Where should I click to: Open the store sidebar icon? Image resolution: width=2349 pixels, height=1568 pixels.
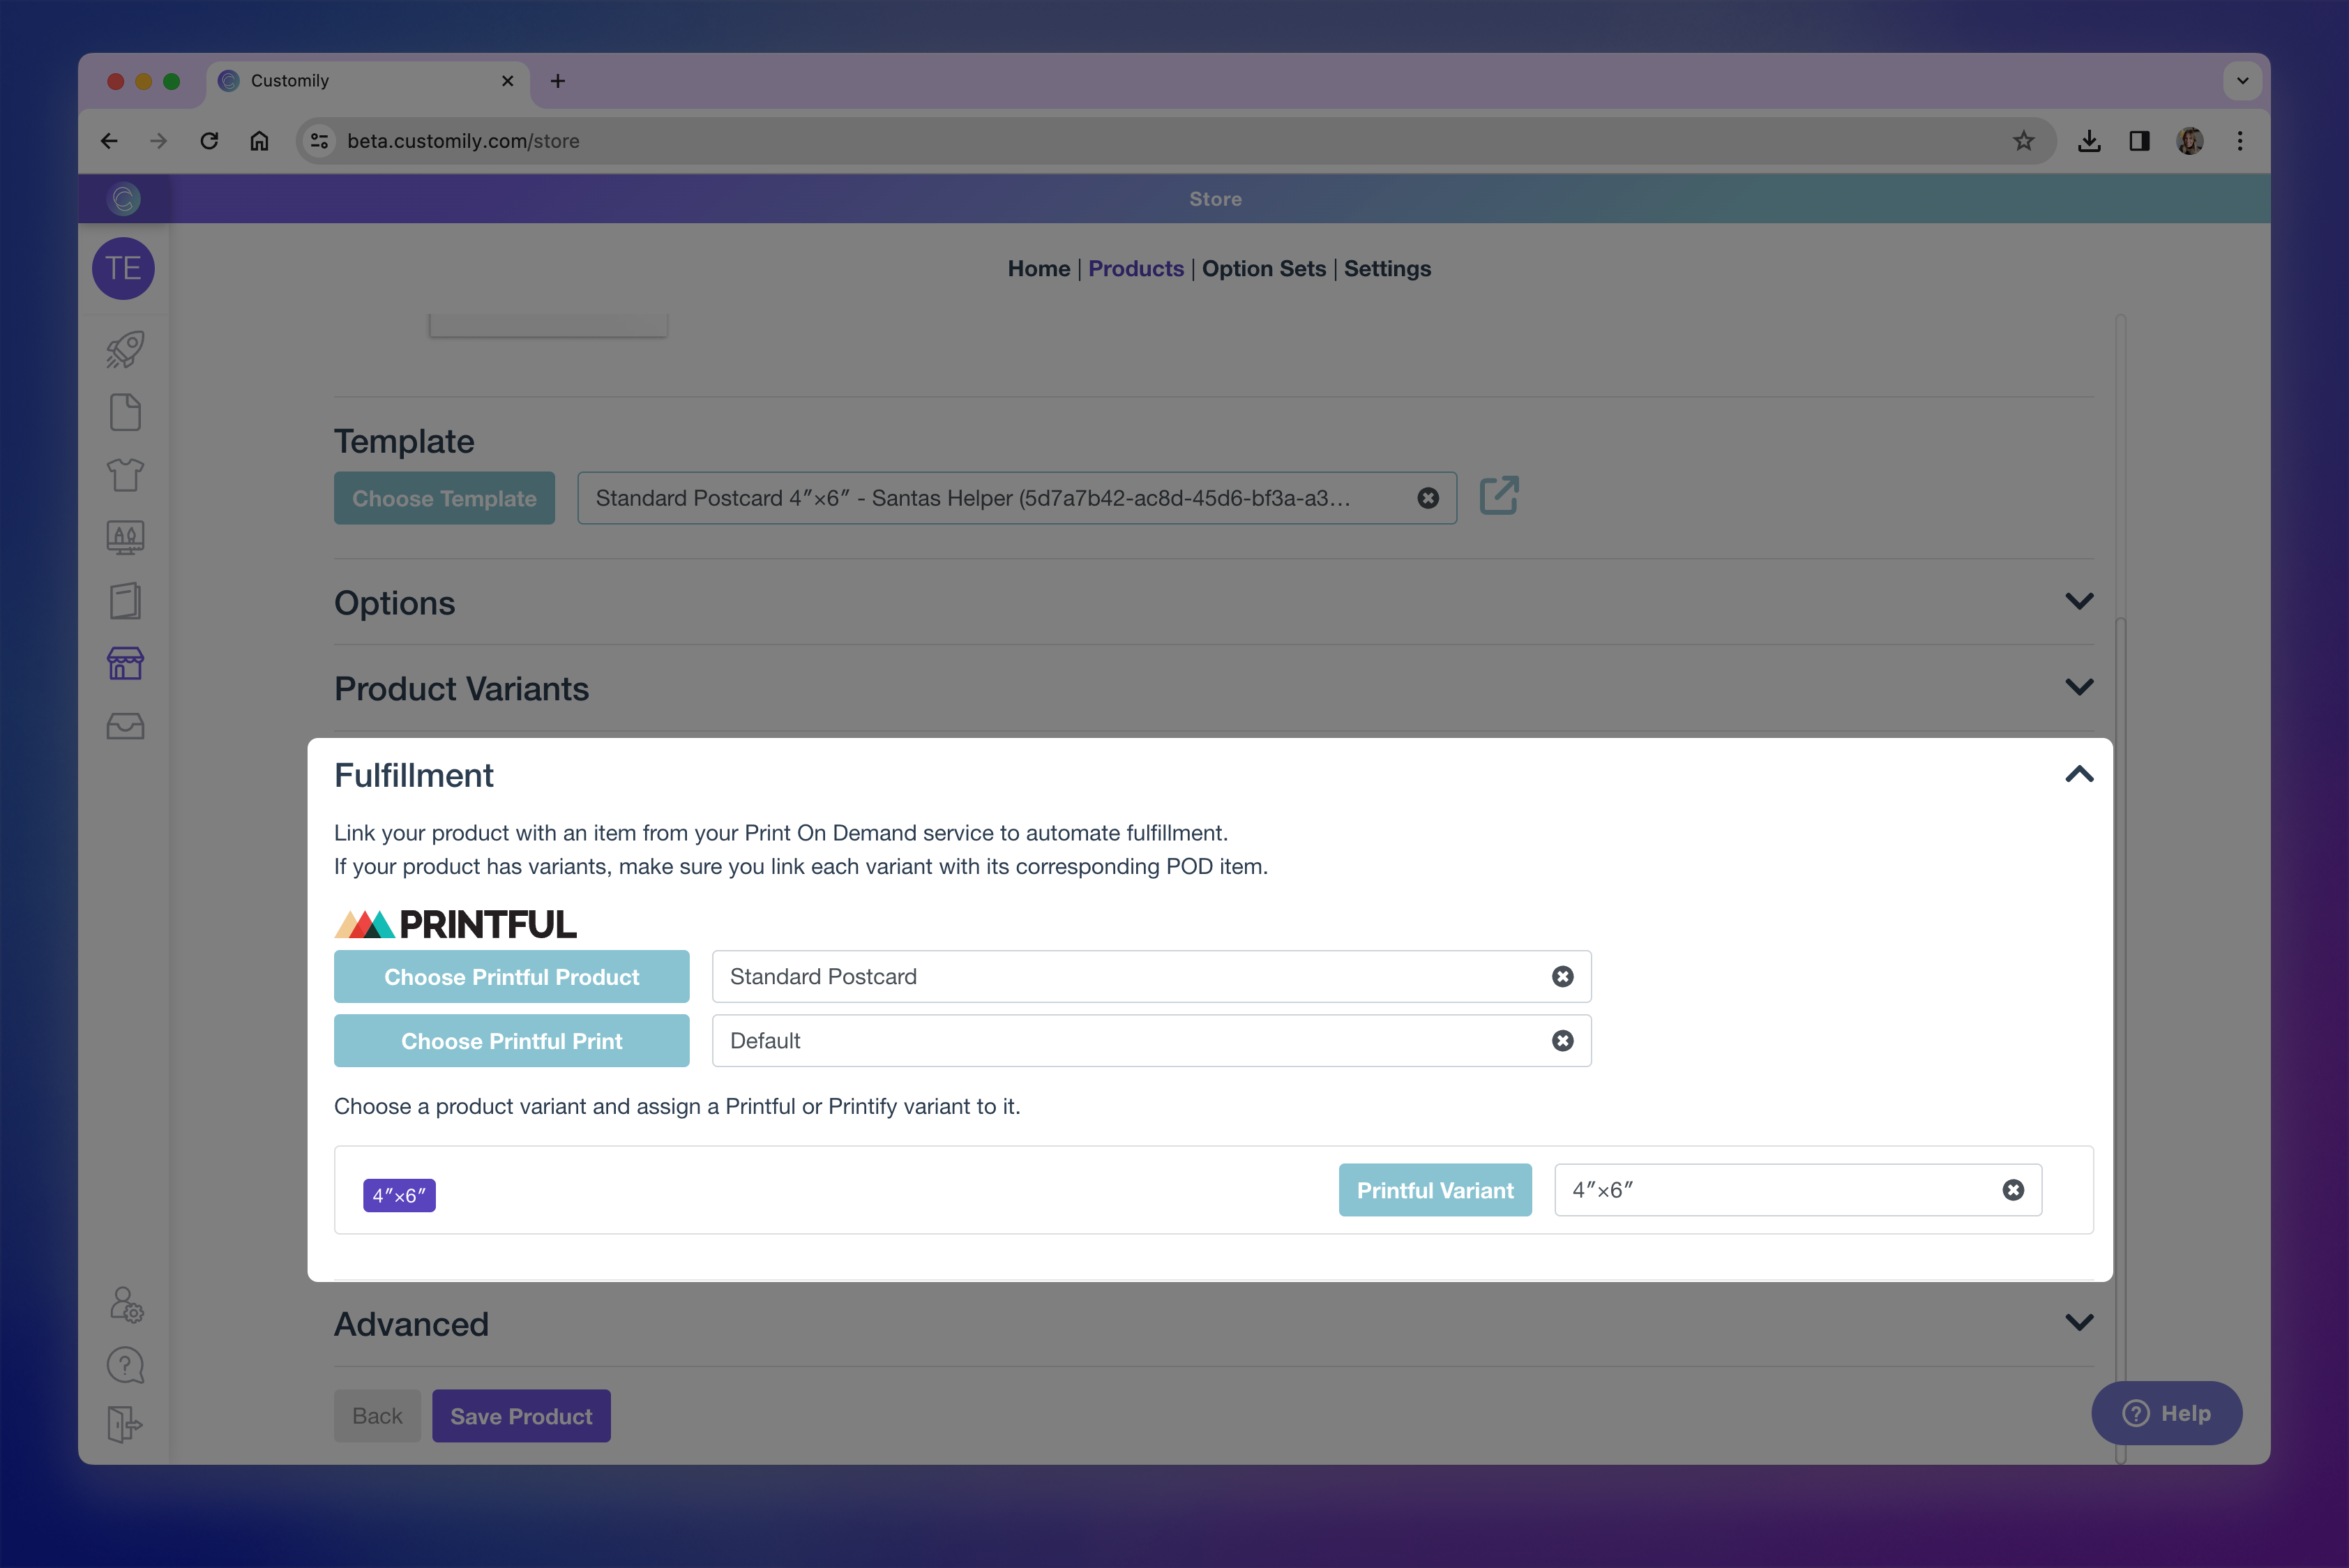click(125, 663)
